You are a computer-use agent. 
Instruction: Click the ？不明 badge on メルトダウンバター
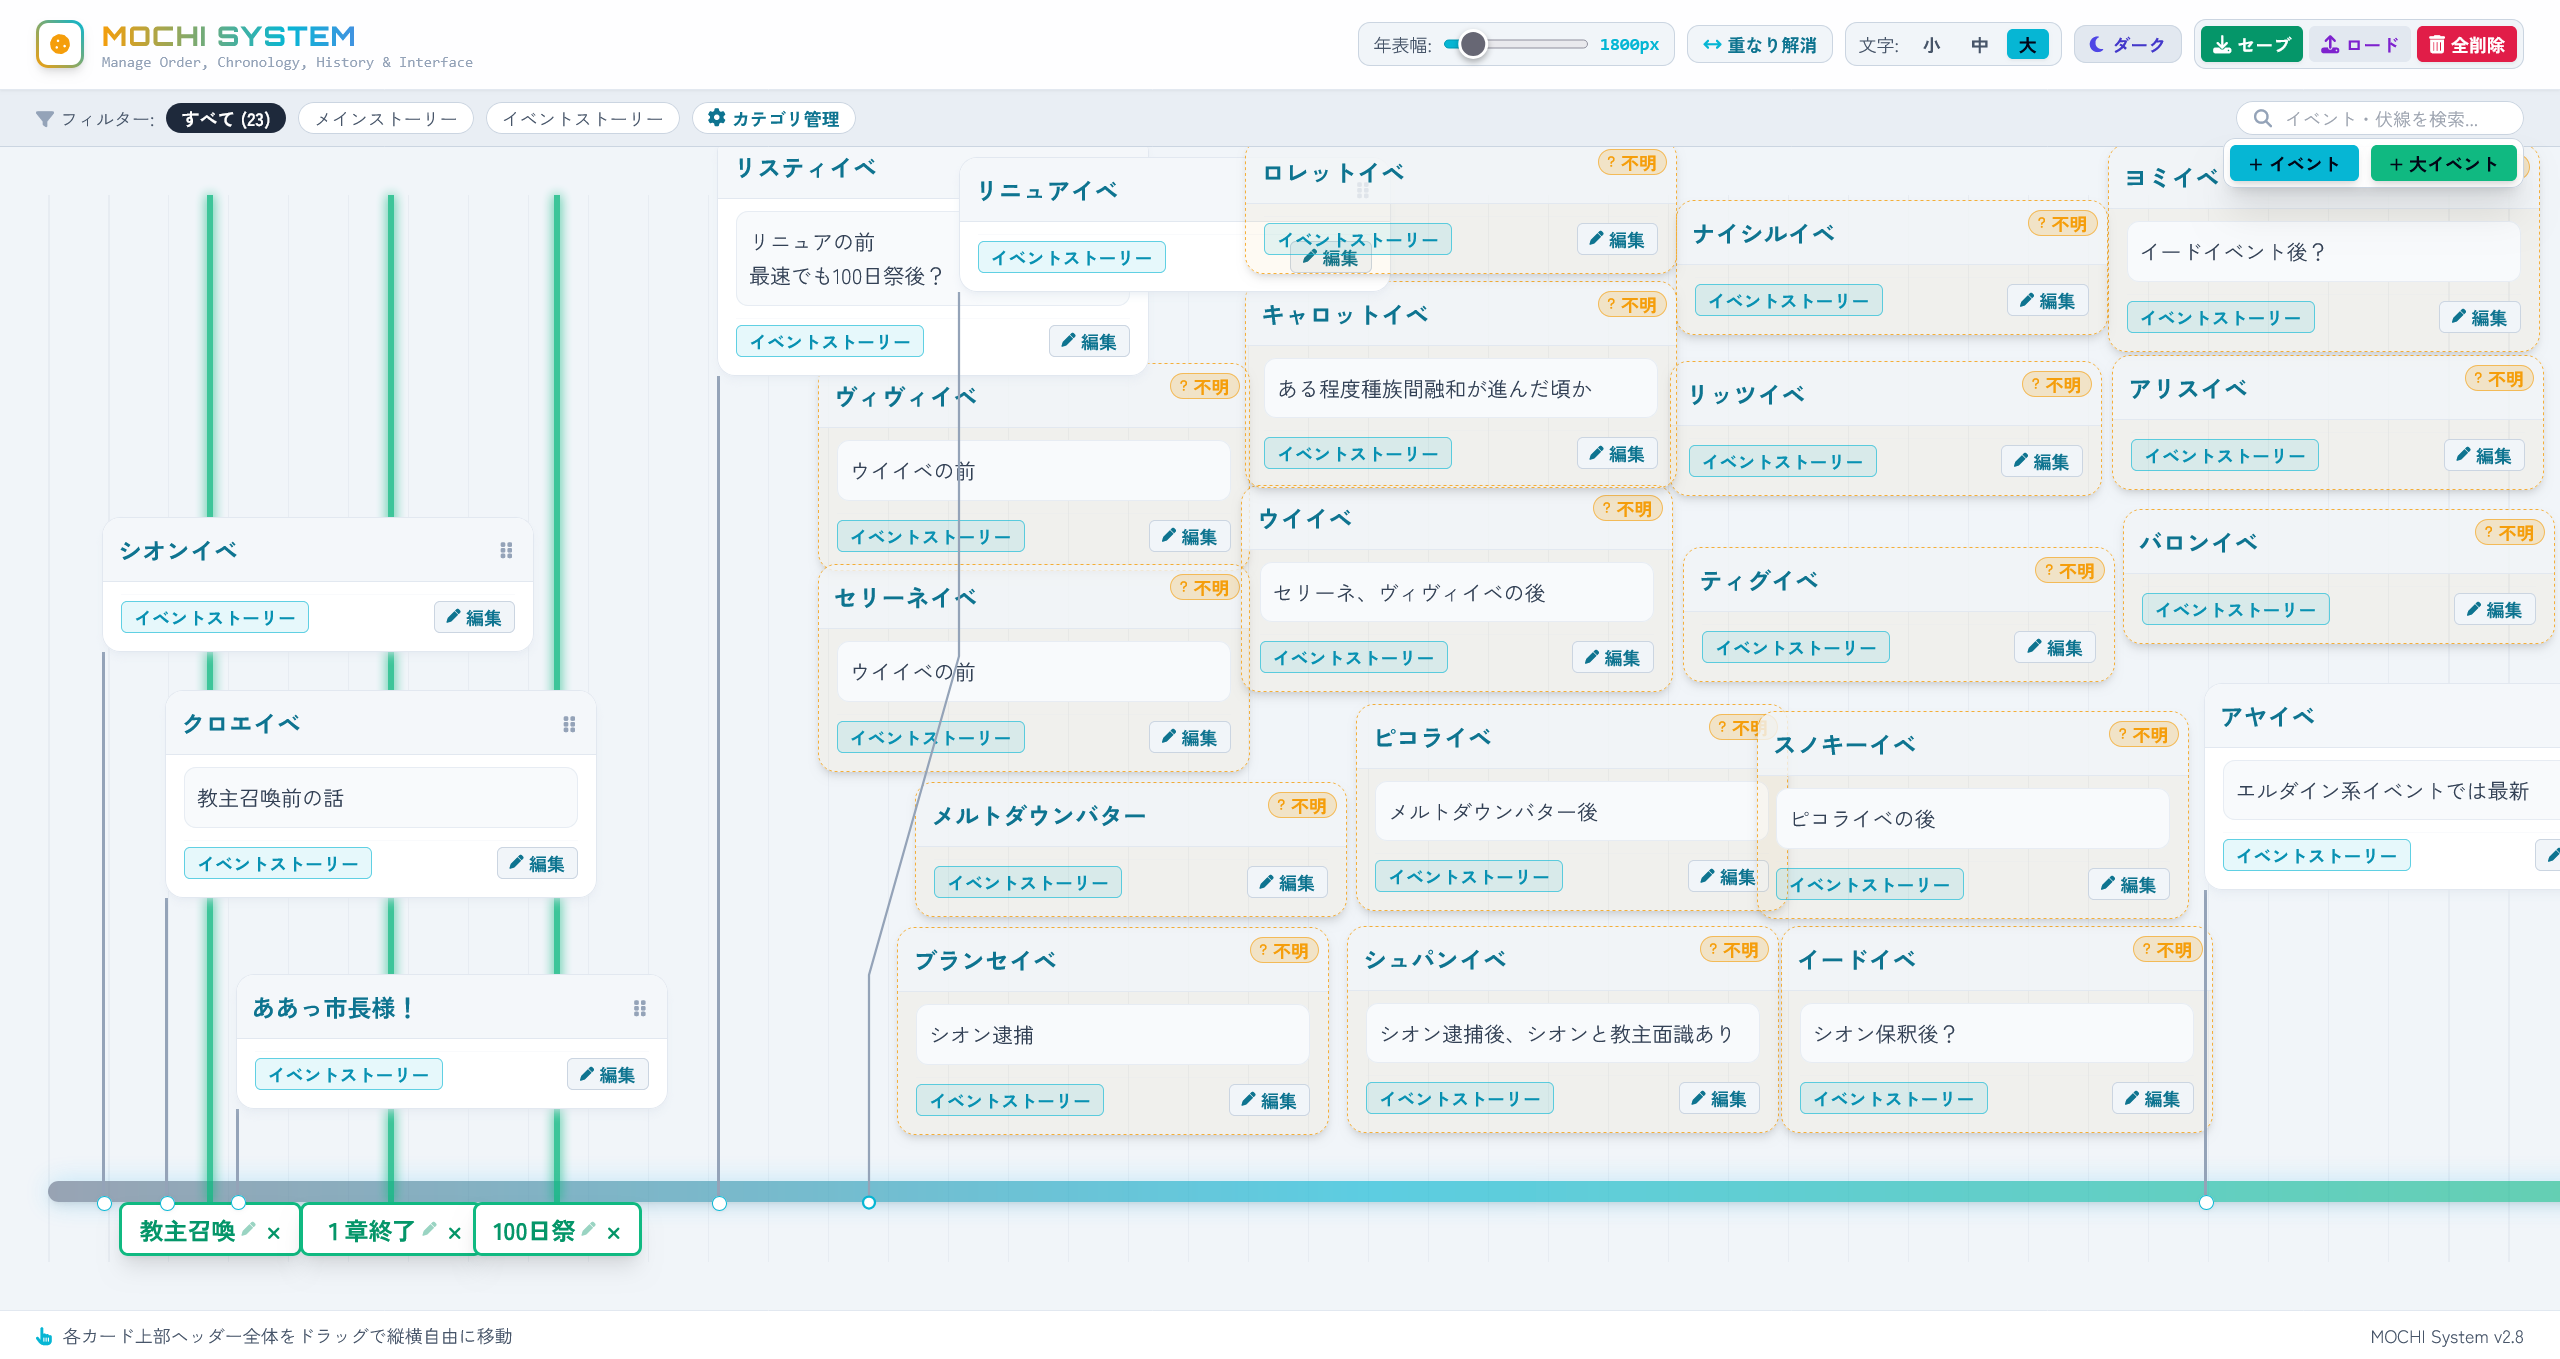pos(1302,806)
